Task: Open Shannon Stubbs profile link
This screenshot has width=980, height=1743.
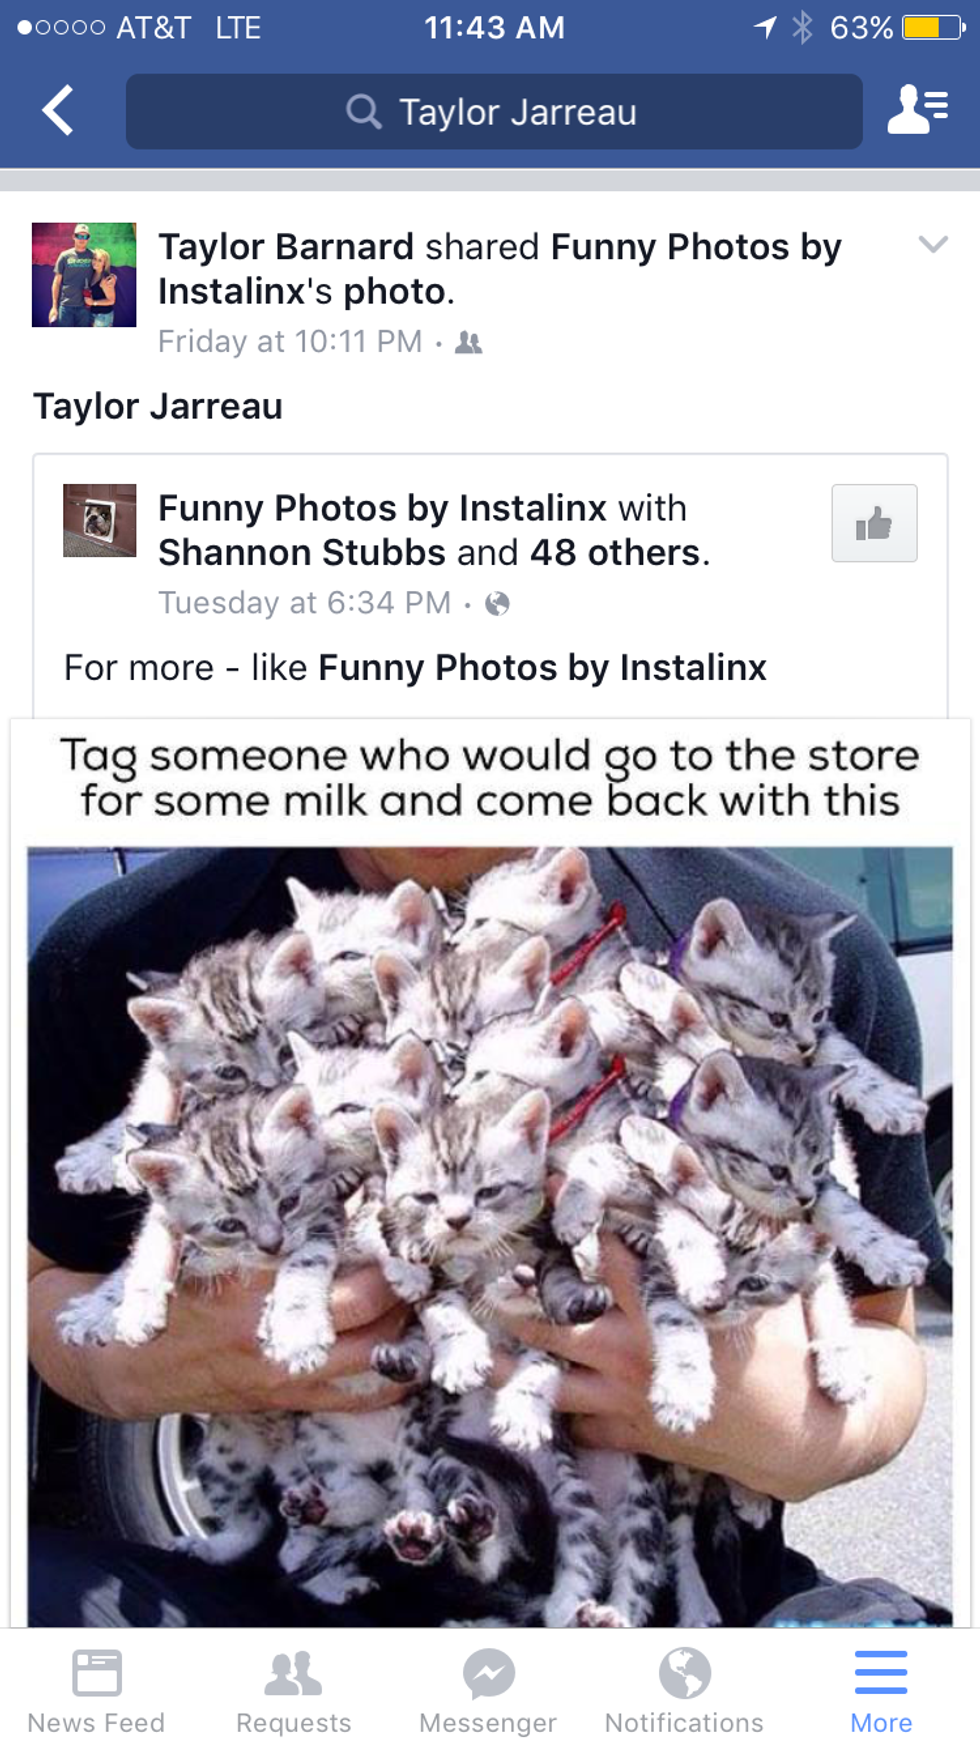Action: pyautogui.click(x=302, y=552)
